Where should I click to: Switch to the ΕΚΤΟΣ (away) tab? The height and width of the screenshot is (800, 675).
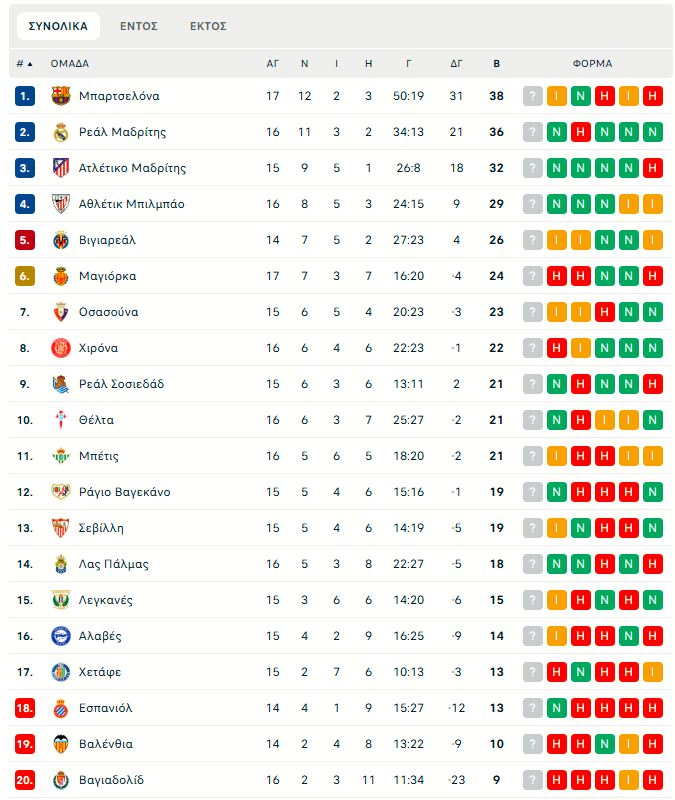click(208, 26)
